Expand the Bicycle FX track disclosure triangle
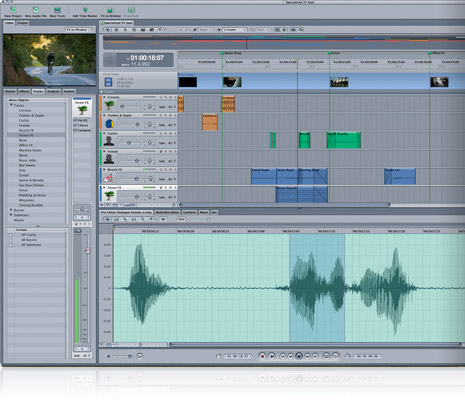The image size is (465, 410). (x=104, y=169)
